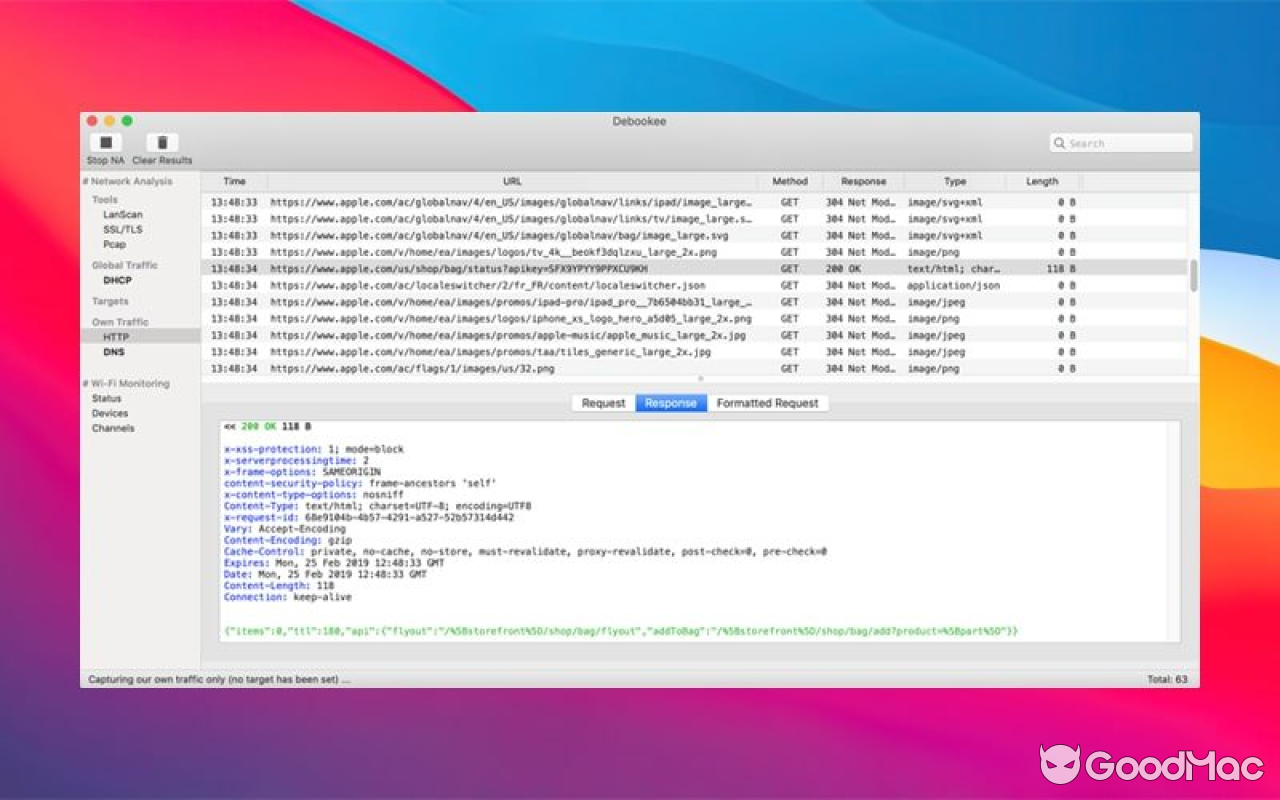Click the Clear Results trash icon

(x=162, y=143)
